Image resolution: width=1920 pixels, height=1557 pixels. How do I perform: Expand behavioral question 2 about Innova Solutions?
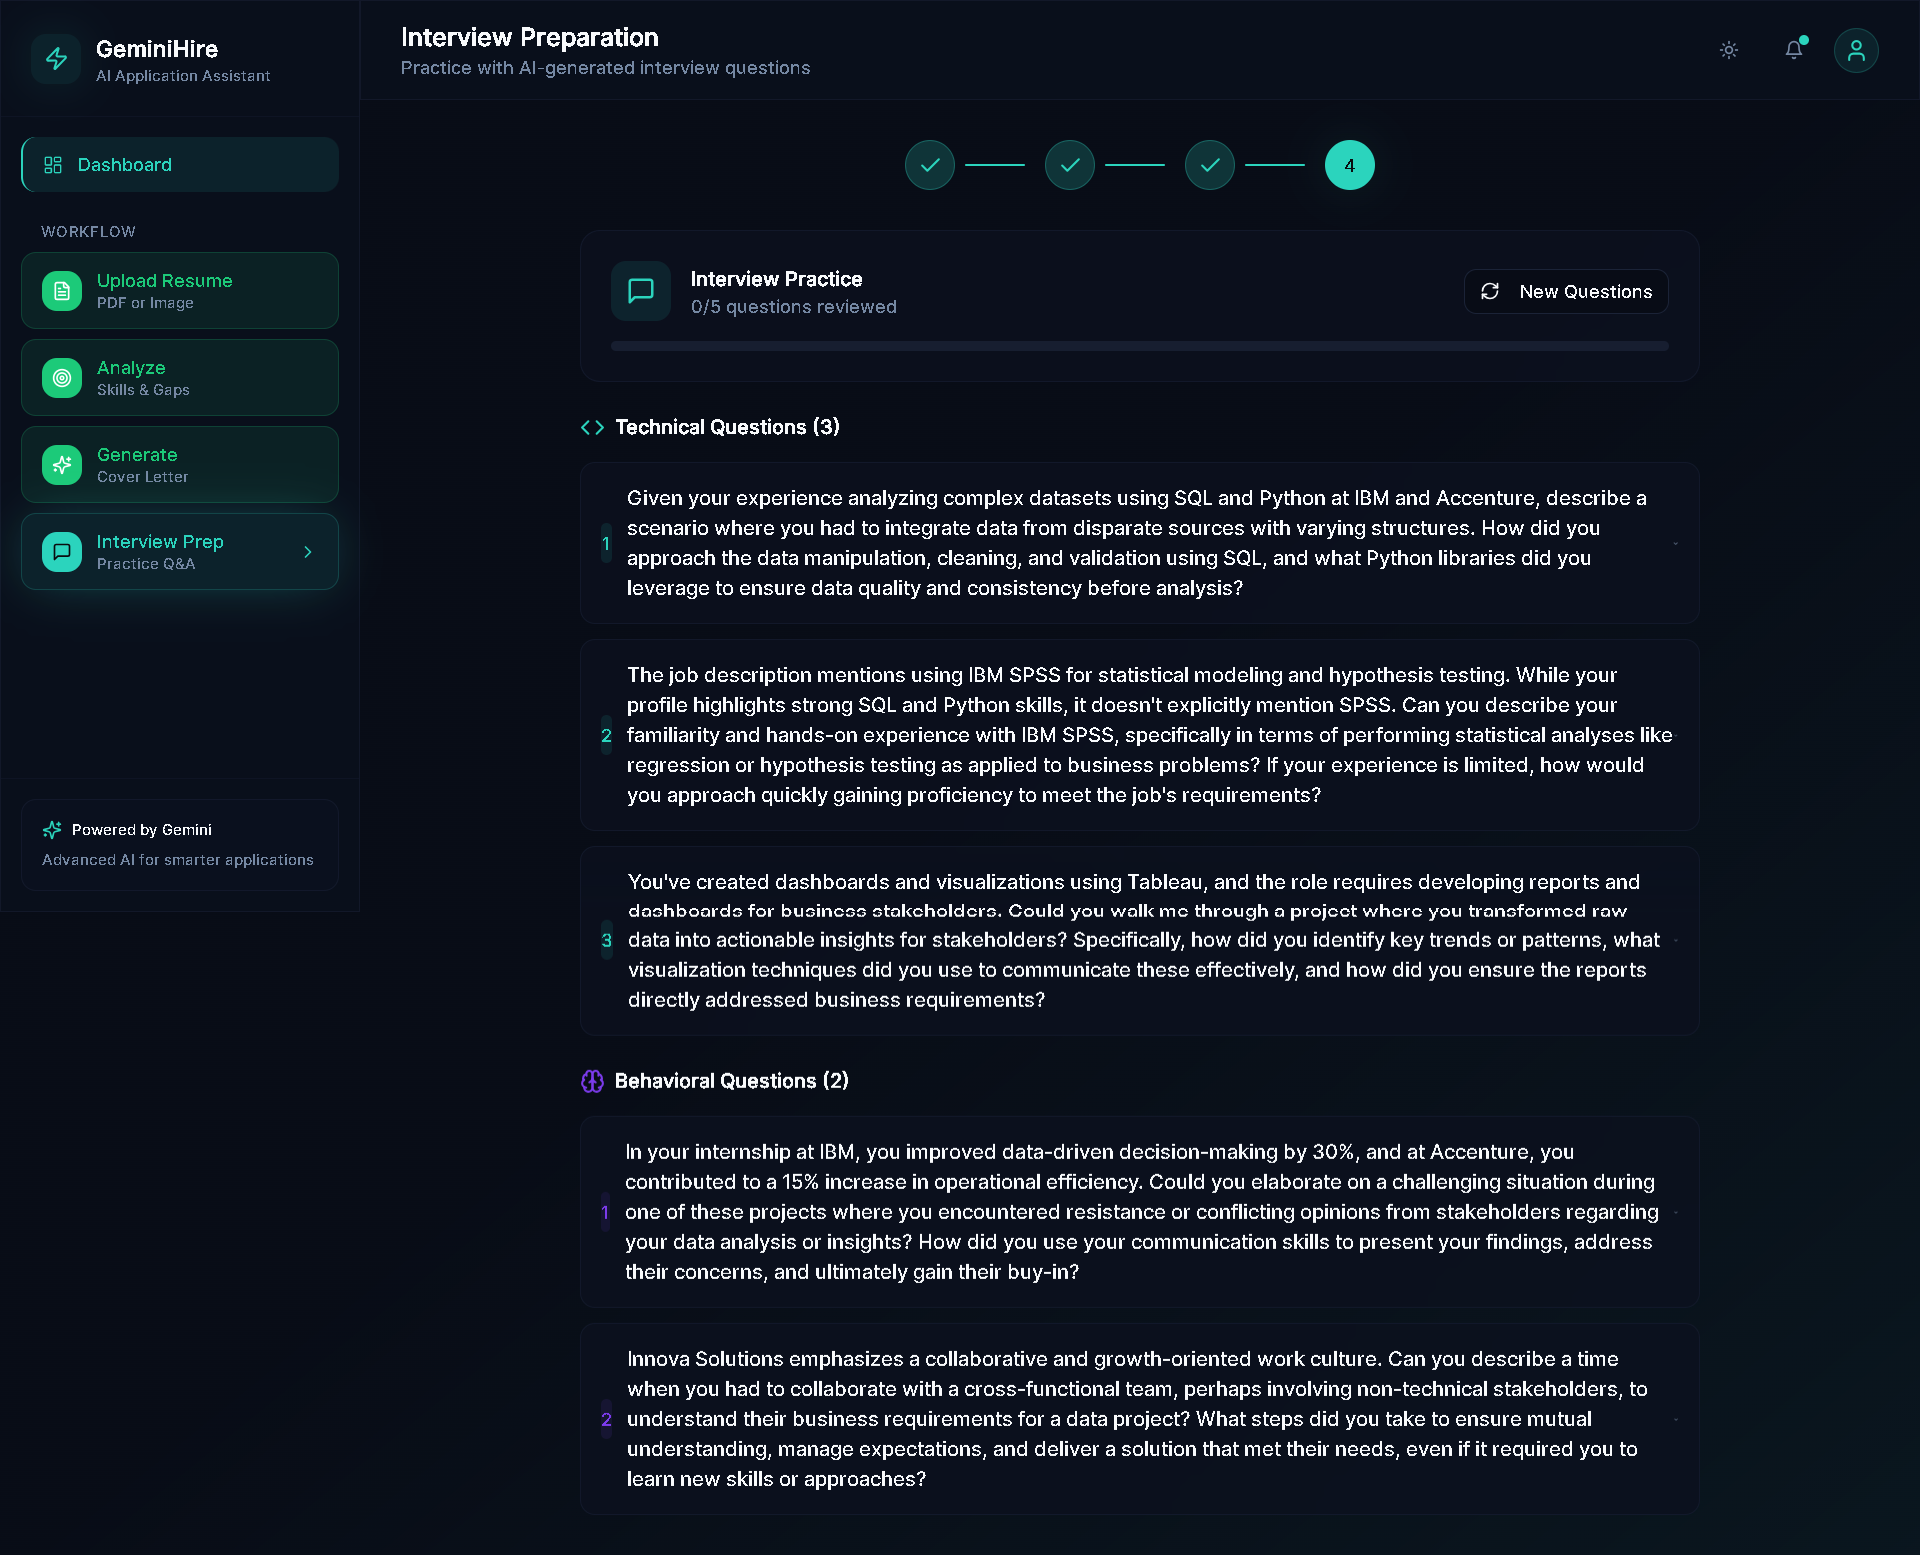pyautogui.click(x=1138, y=1419)
